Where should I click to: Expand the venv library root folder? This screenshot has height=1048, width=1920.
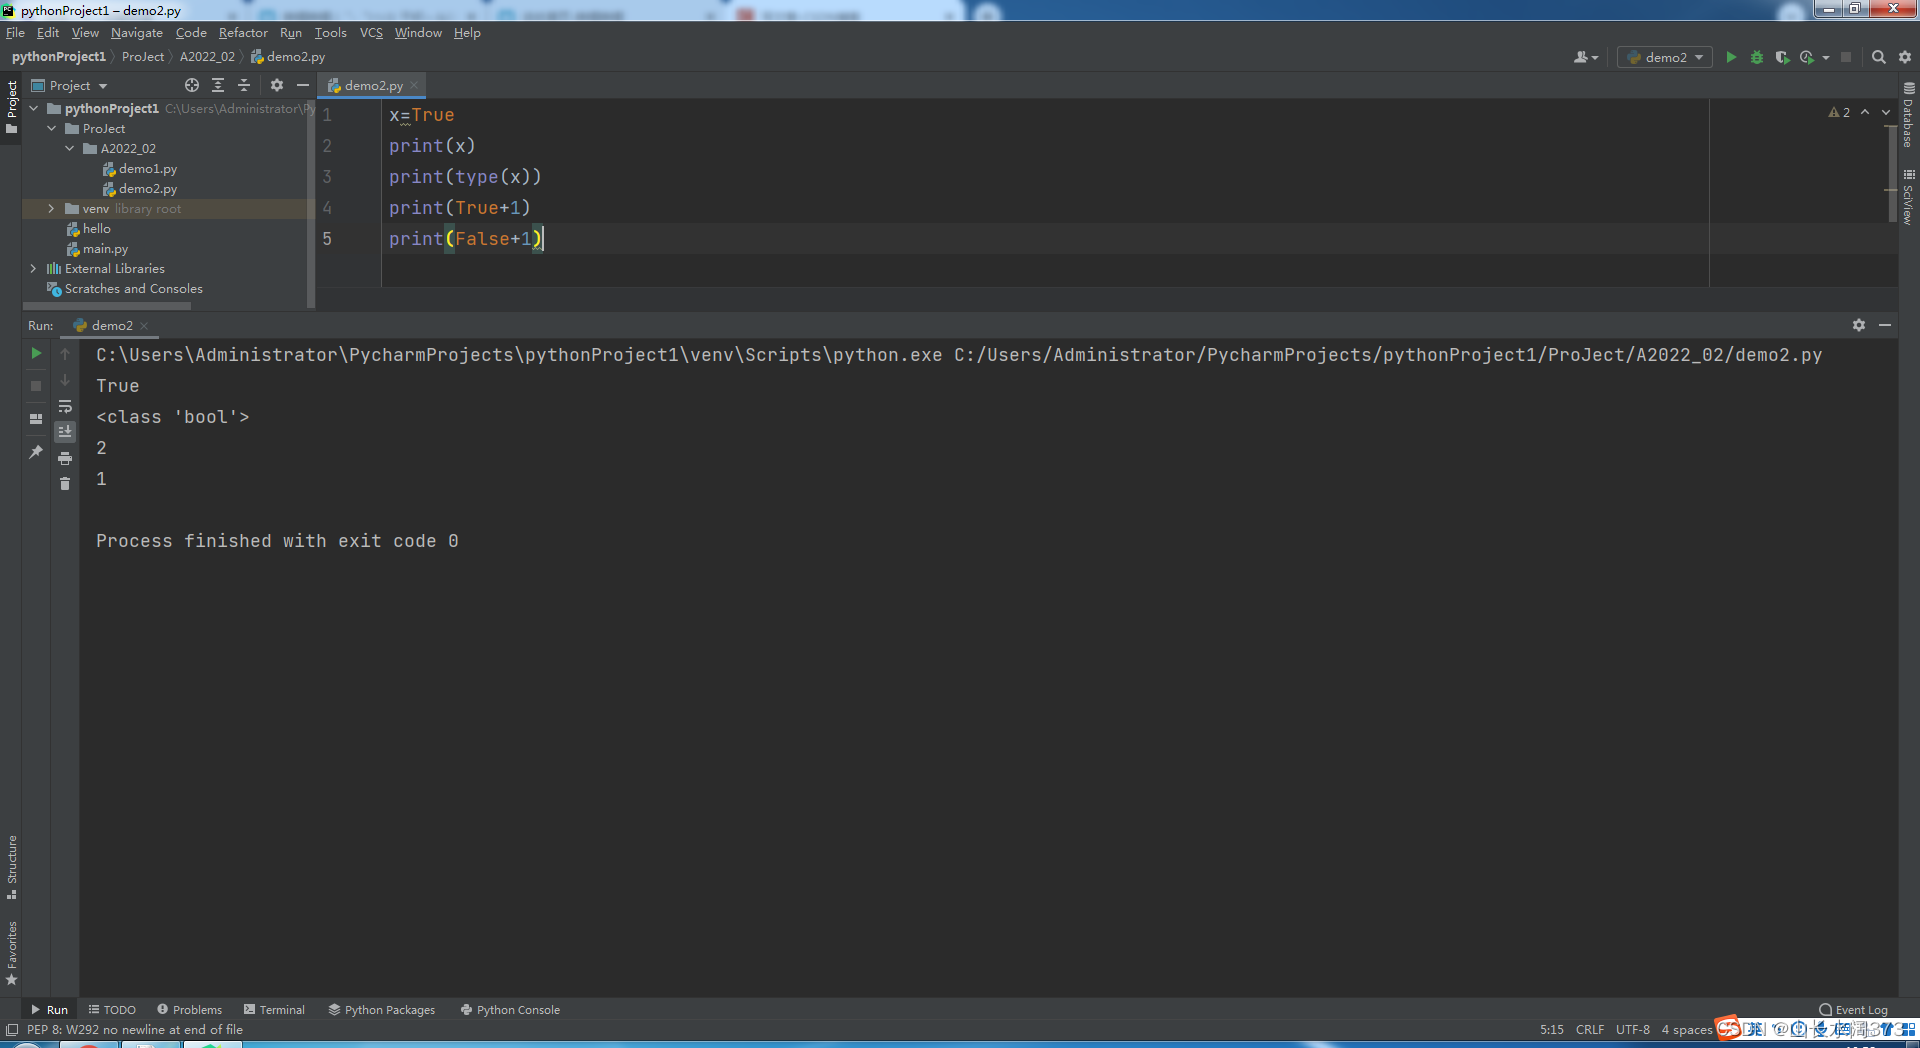pyautogui.click(x=52, y=208)
